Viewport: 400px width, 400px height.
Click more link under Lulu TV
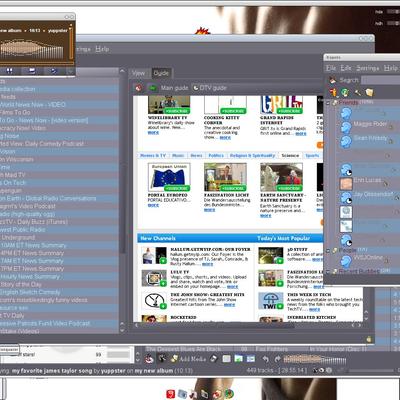pyautogui.click(x=232, y=287)
